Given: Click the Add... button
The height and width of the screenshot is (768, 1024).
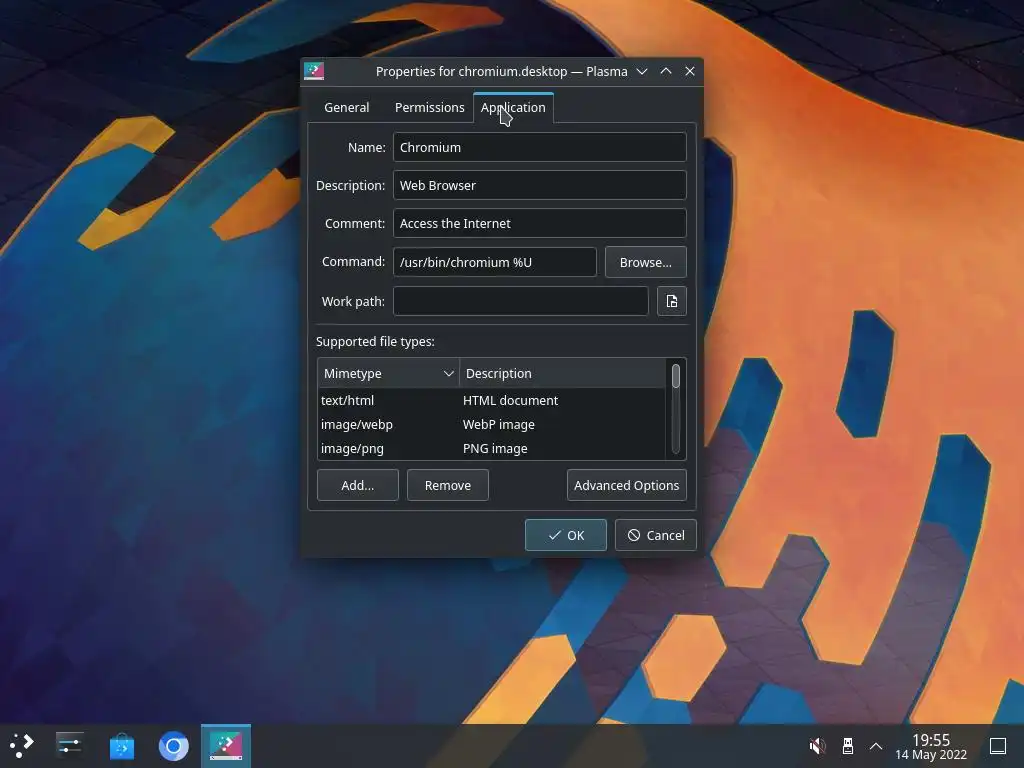Looking at the screenshot, I should tap(358, 485).
